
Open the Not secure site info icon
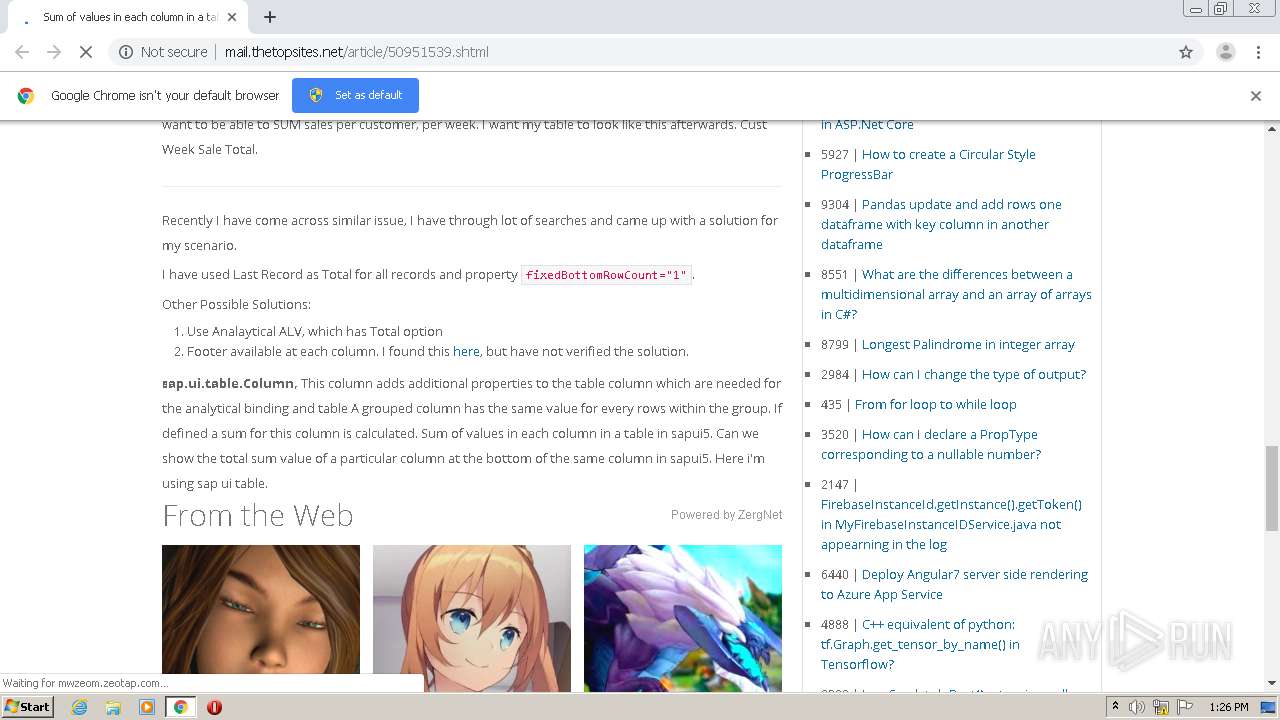tap(126, 52)
